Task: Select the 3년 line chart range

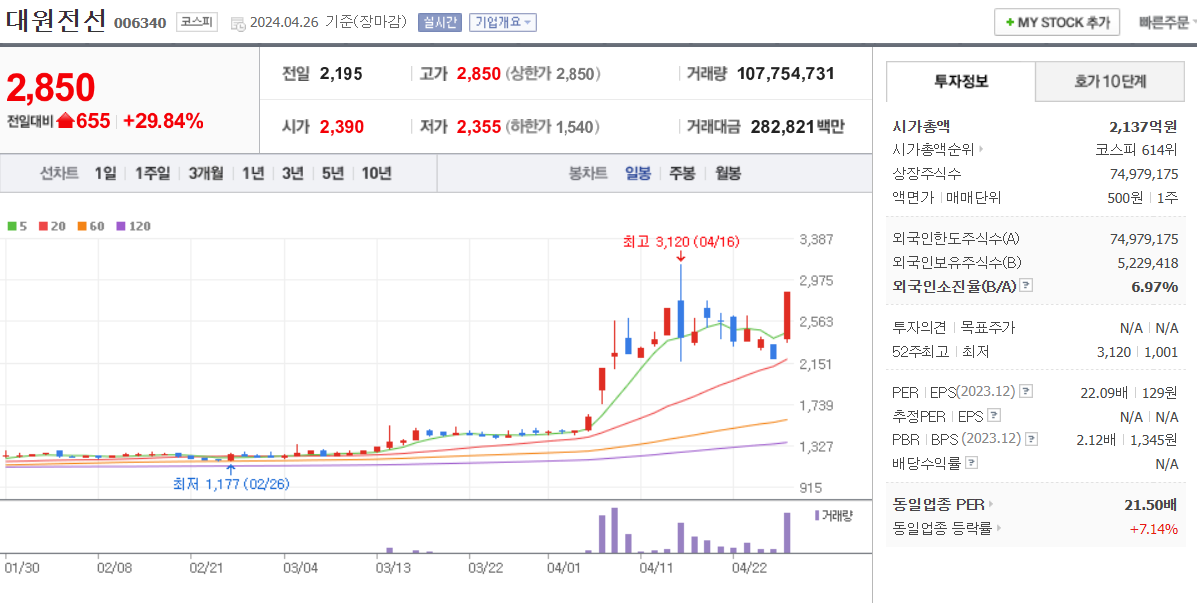Action: (292, 173)
